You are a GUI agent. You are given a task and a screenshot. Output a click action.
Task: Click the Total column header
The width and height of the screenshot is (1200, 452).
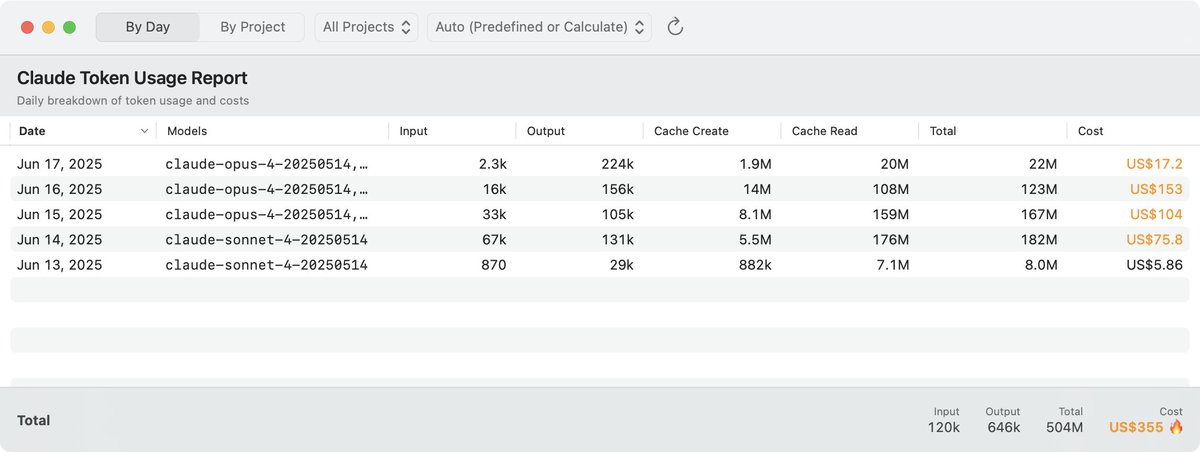coord(993,131)
